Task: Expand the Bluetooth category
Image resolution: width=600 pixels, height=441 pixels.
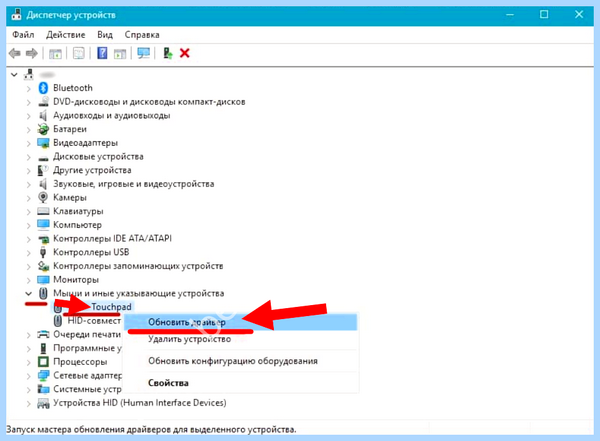Action: 28,89
